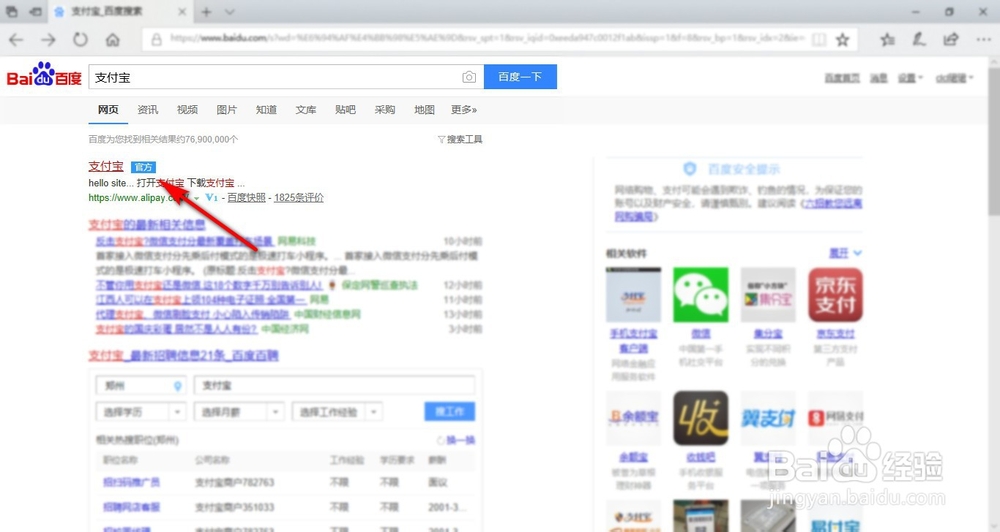This screenshot has width=1000, height=532.
Task: Open the 京东支付 app icon
Action: pos(835,295)
